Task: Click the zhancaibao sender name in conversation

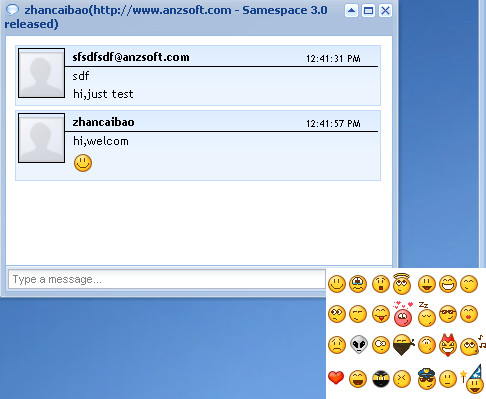Action: pos(103,122)
